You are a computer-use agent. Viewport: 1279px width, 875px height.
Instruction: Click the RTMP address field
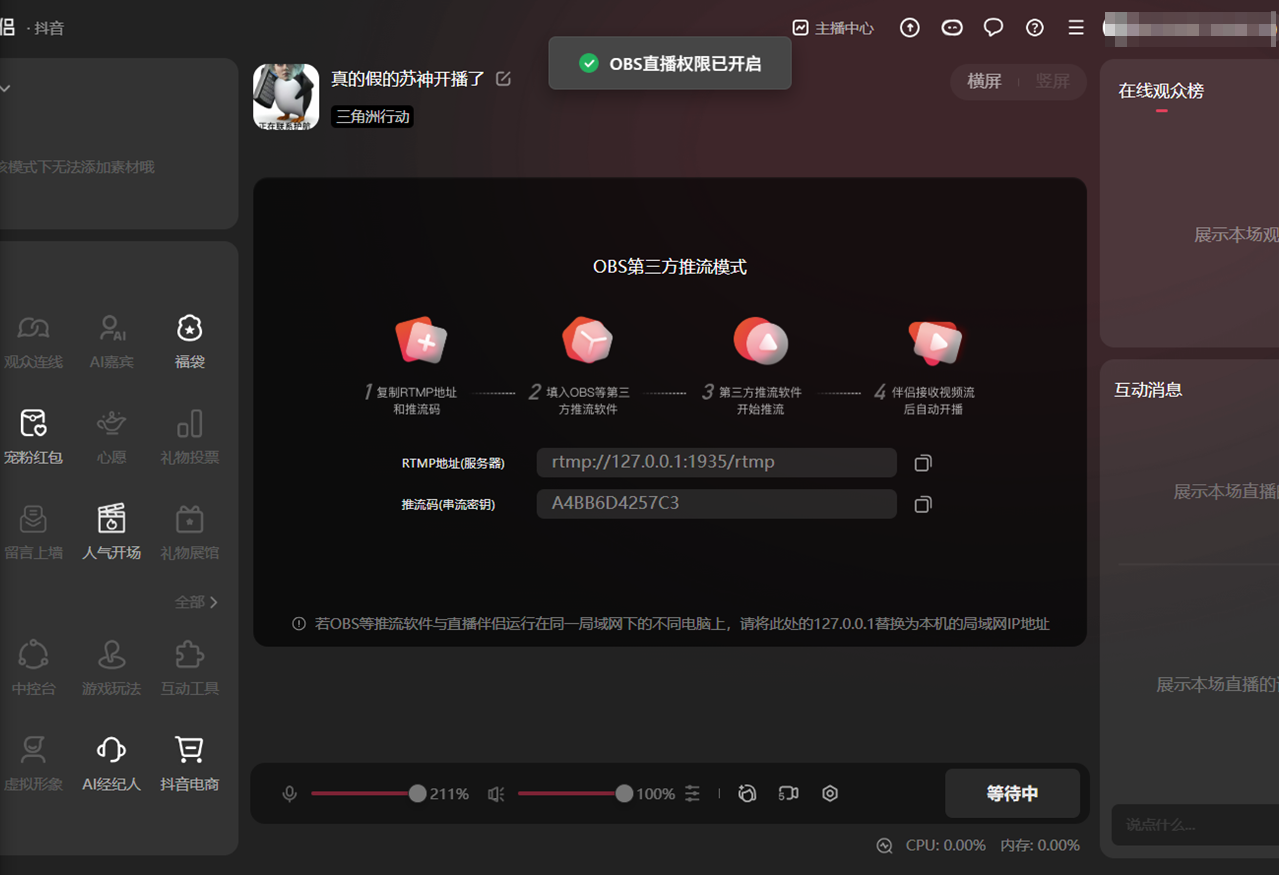pos(716,462)
